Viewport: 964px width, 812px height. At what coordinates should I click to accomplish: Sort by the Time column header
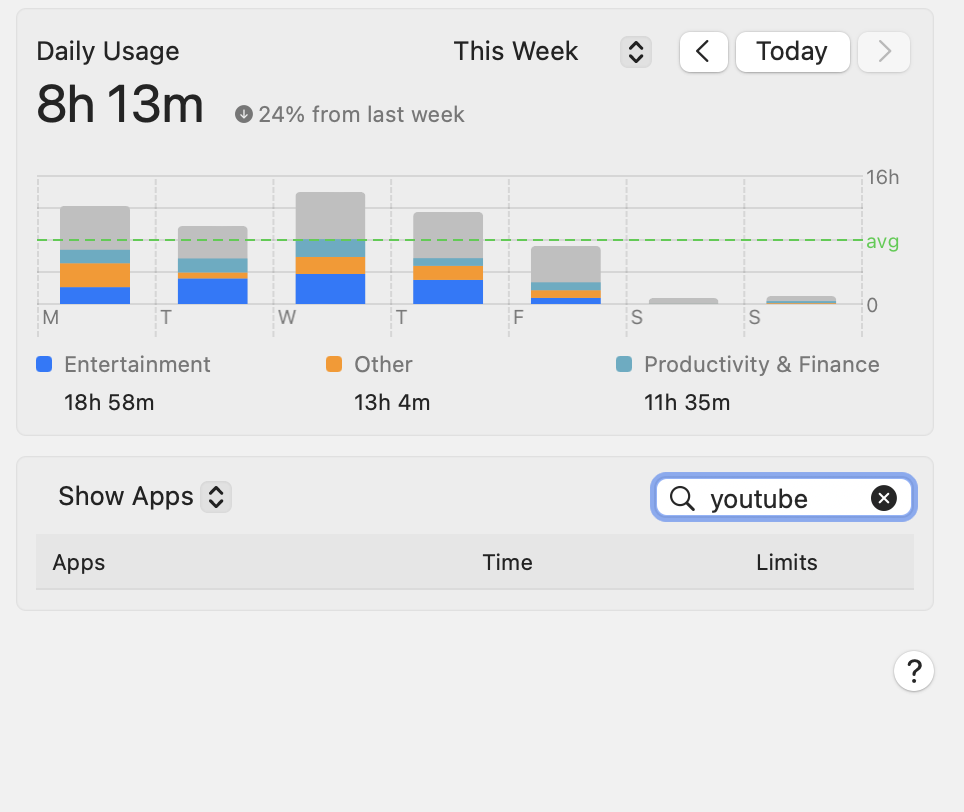point(507,562)
